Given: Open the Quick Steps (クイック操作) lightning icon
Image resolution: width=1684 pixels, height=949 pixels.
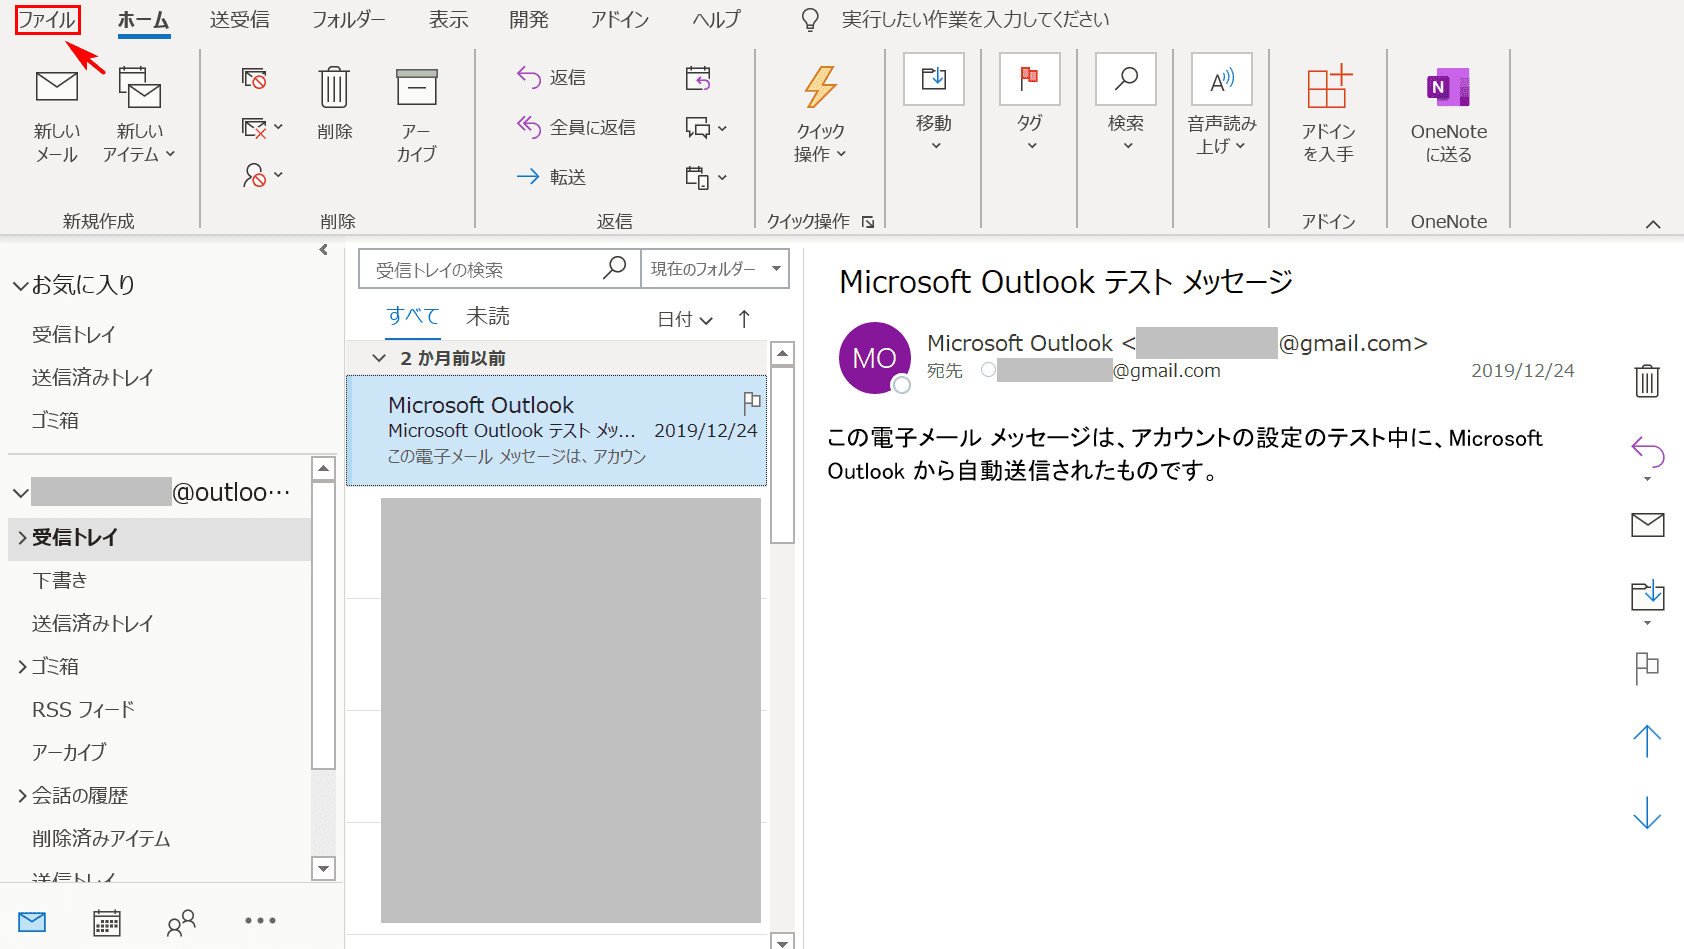Looking at the screenshot, I should click(x=820, y=88).
